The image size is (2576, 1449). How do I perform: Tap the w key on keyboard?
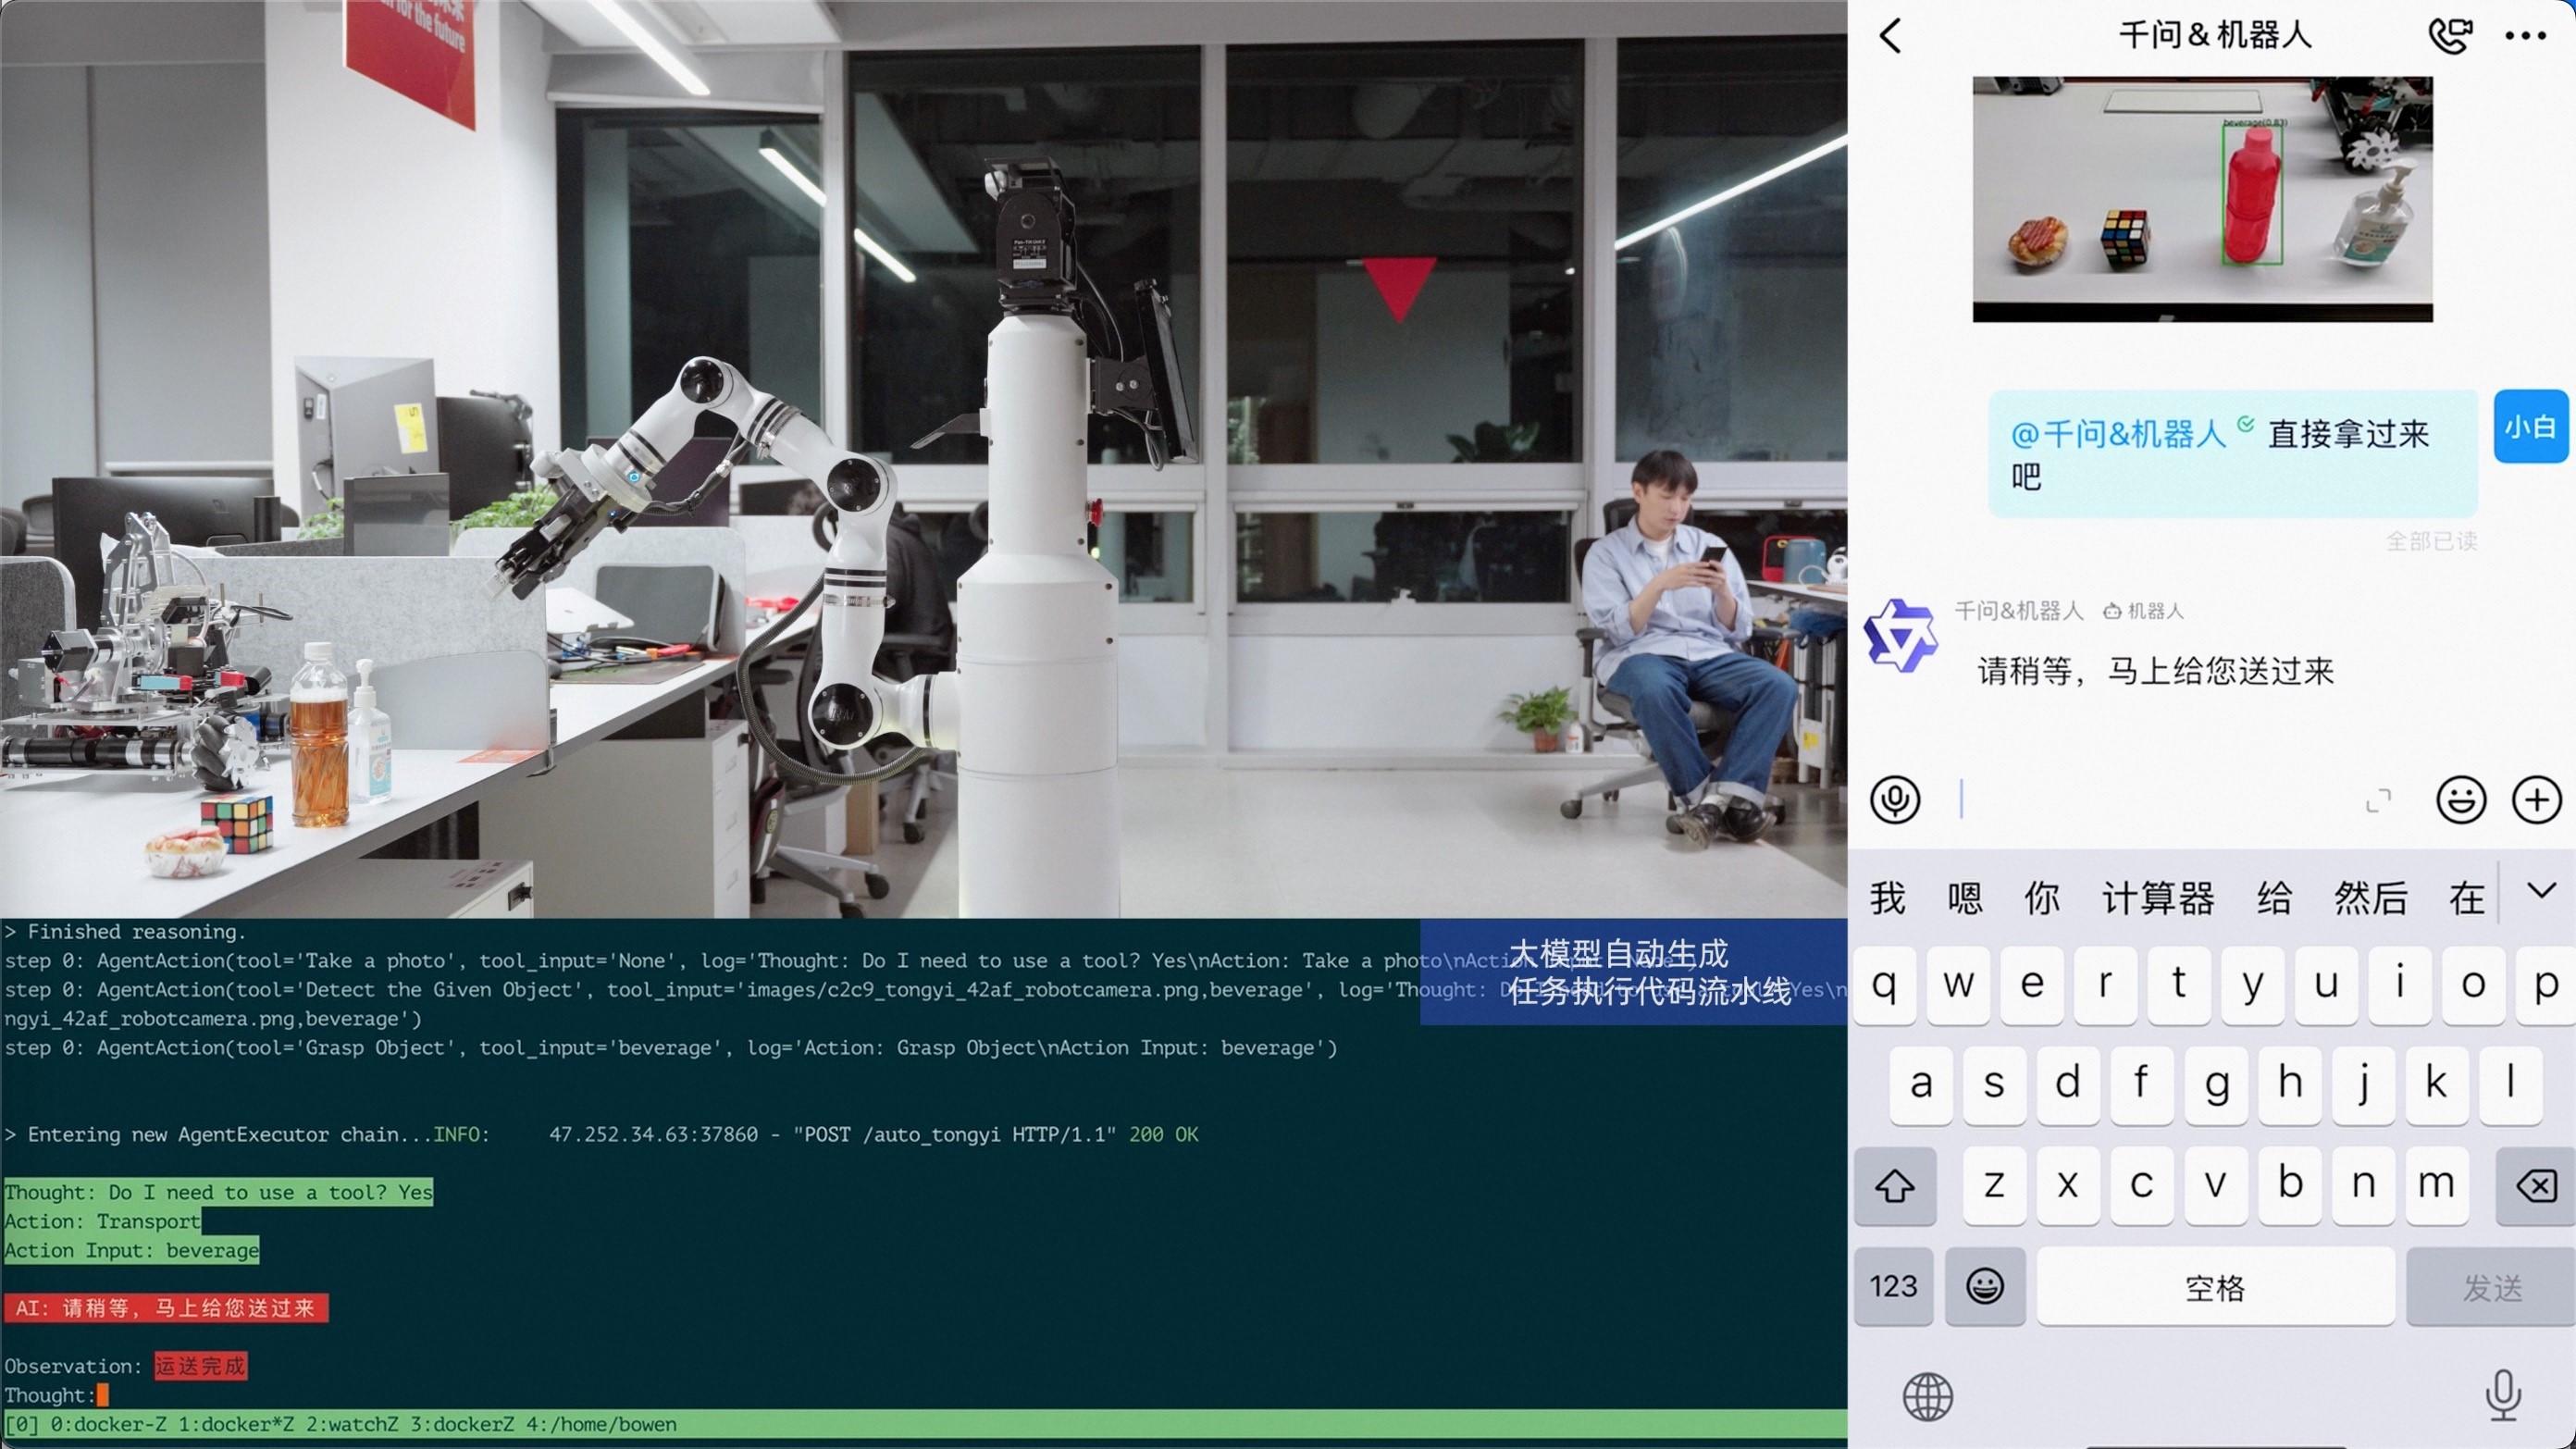point(1958,985)
